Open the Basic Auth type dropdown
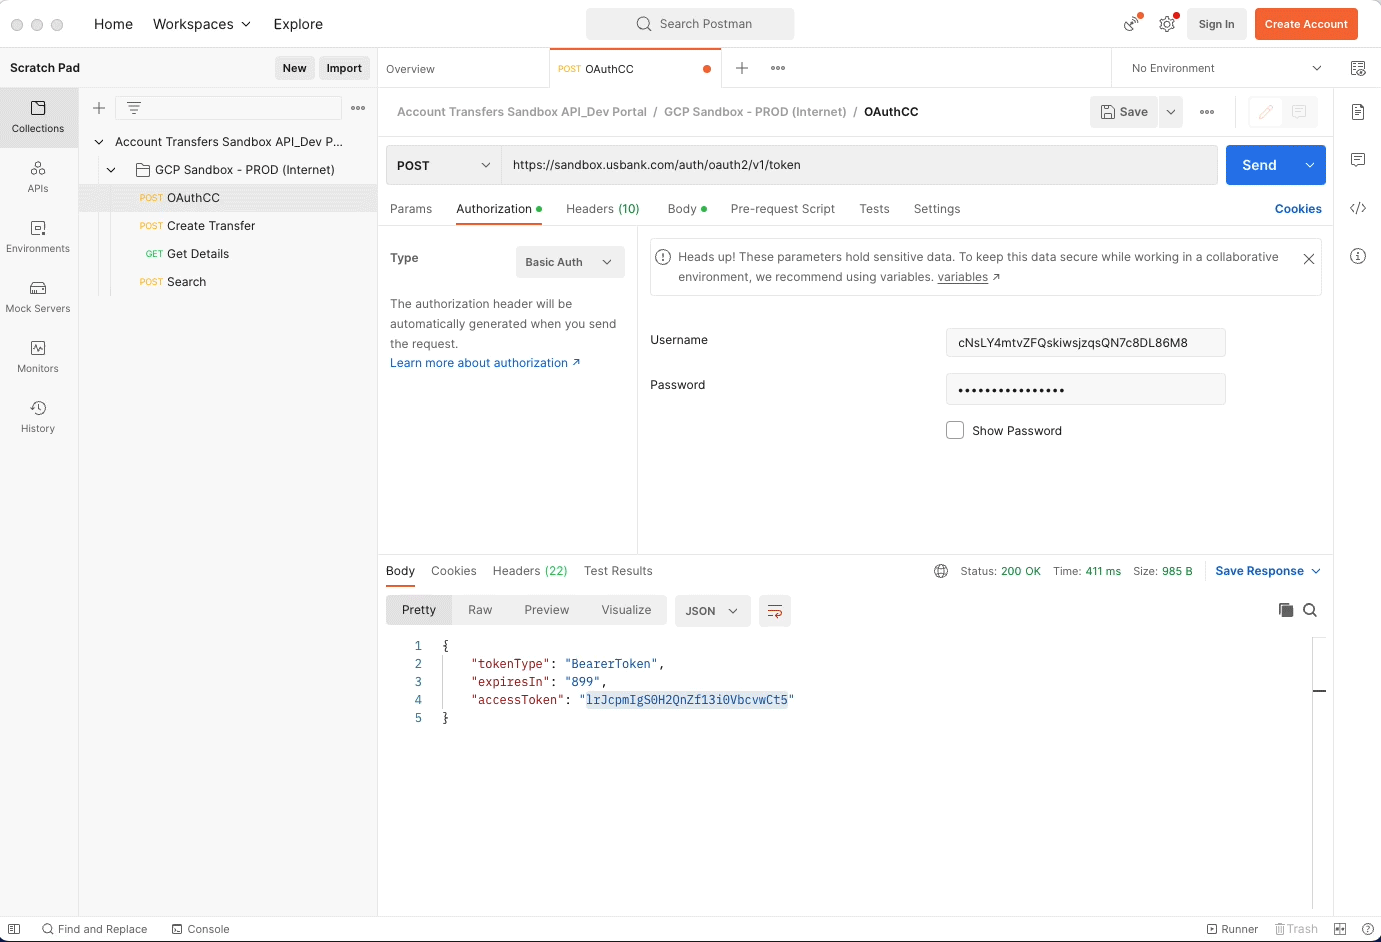Viewport: 1381px width, 942px height. 570,262
